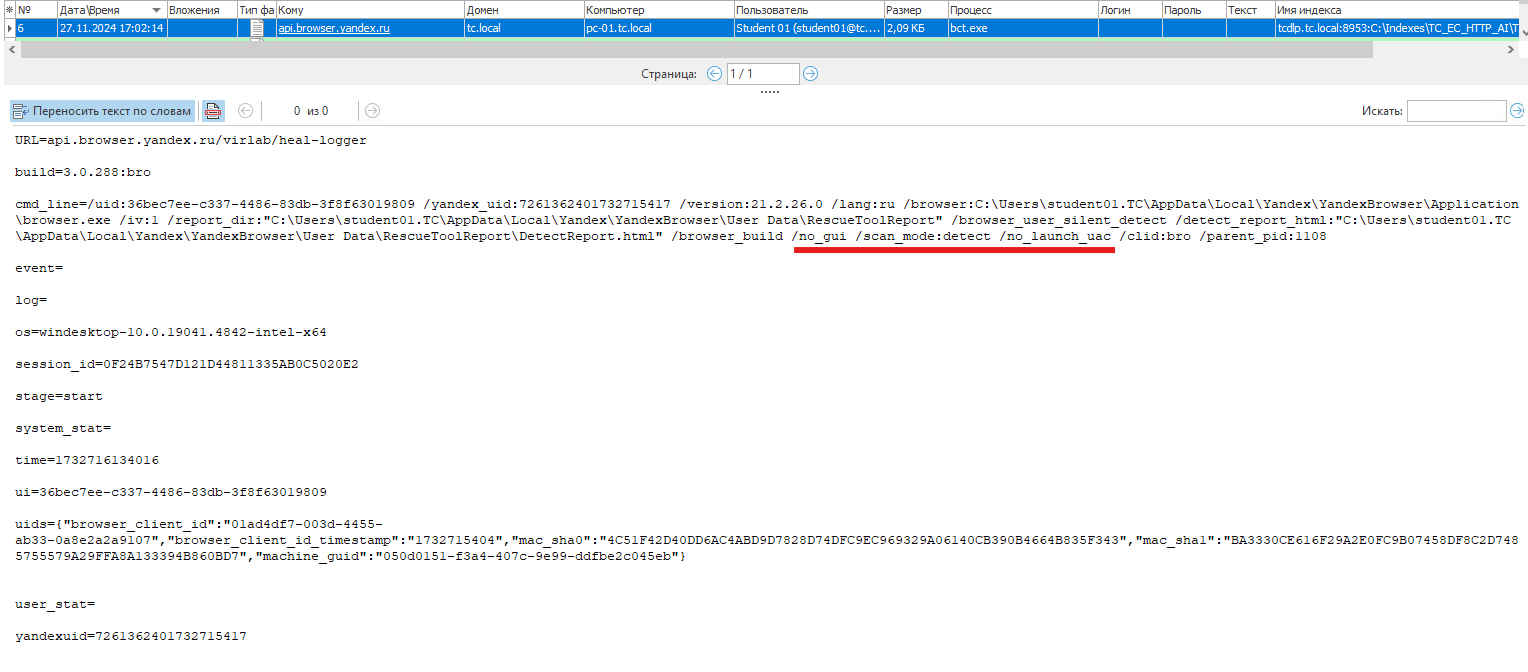
Task: Click the stage=start line
Action: pyautogui.click(x=59, y=396)
